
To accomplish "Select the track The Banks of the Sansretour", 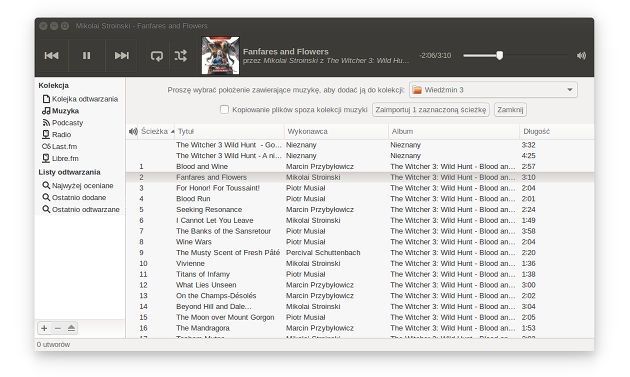I will (x=360, y=231).
